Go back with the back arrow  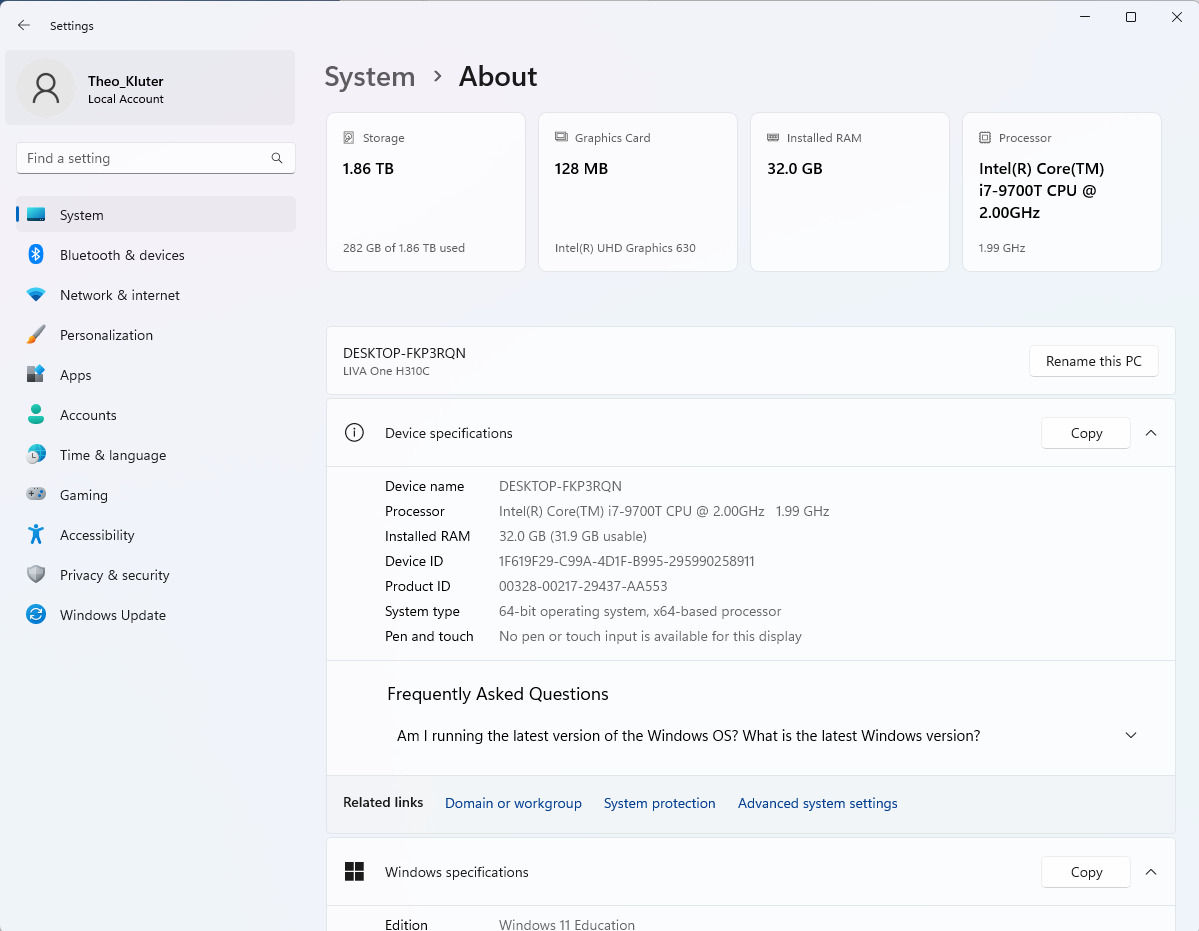(24, 25)
